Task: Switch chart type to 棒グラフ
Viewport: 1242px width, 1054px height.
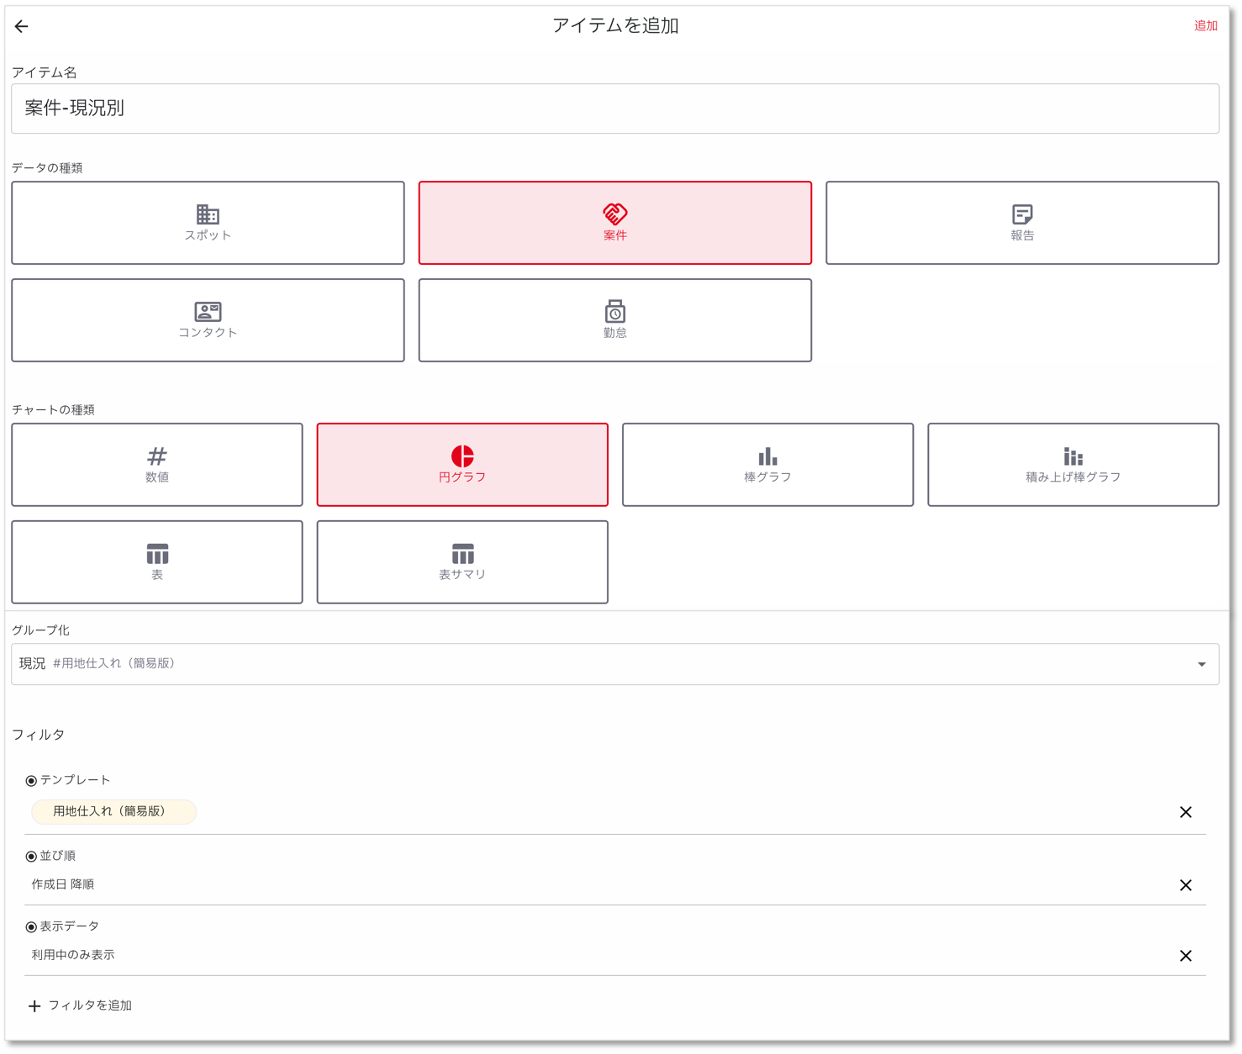Action: pos(767,465)
